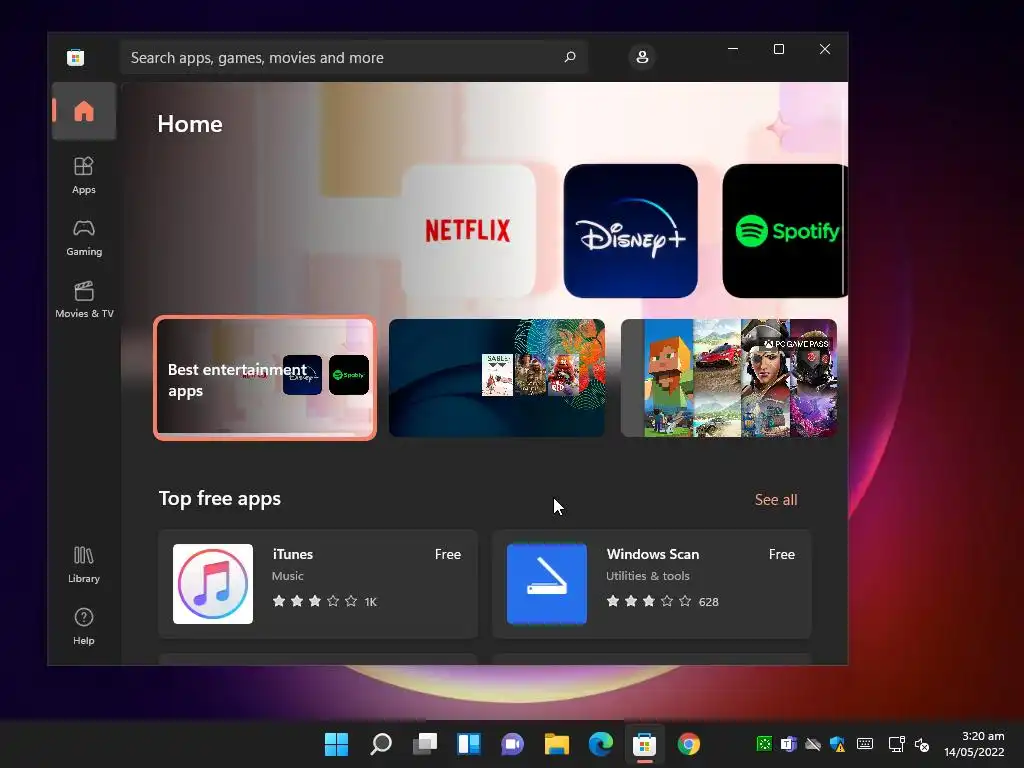Click the Free label on Windows Scan card
1024x768 pixels.
pos(782,554)
